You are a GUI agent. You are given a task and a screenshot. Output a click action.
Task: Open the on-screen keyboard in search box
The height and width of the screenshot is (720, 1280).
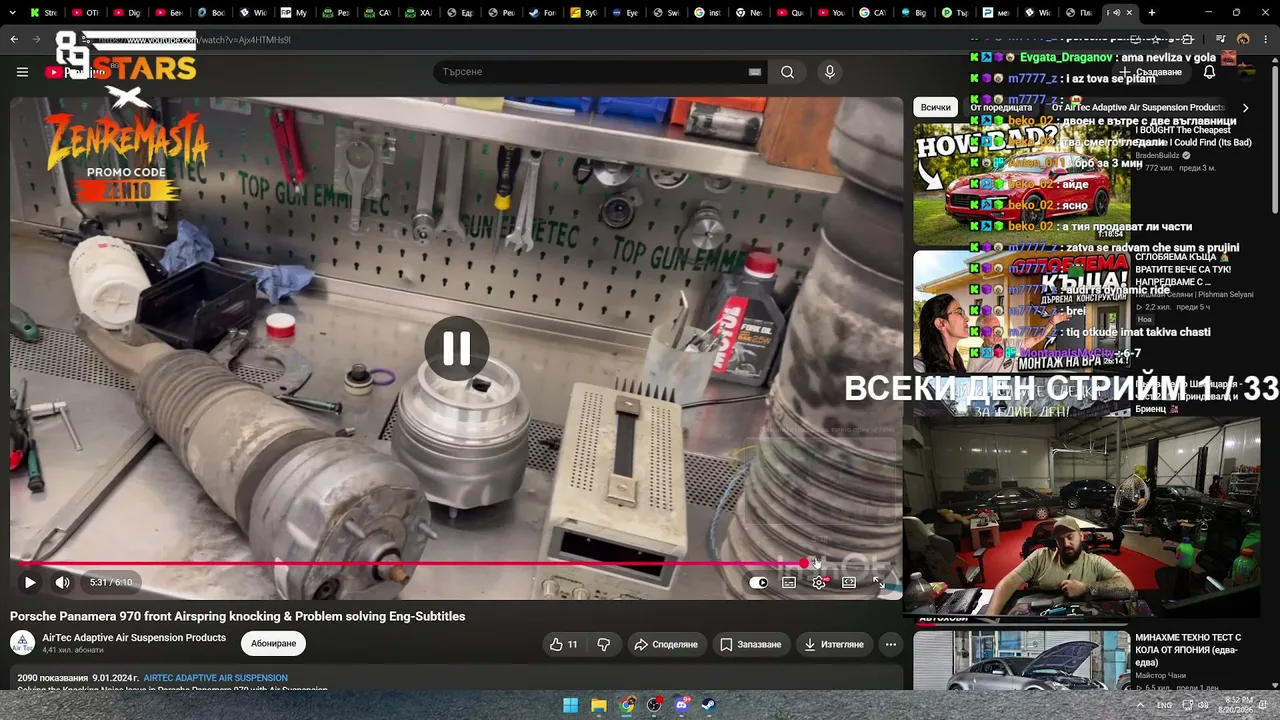pos(755,72)
